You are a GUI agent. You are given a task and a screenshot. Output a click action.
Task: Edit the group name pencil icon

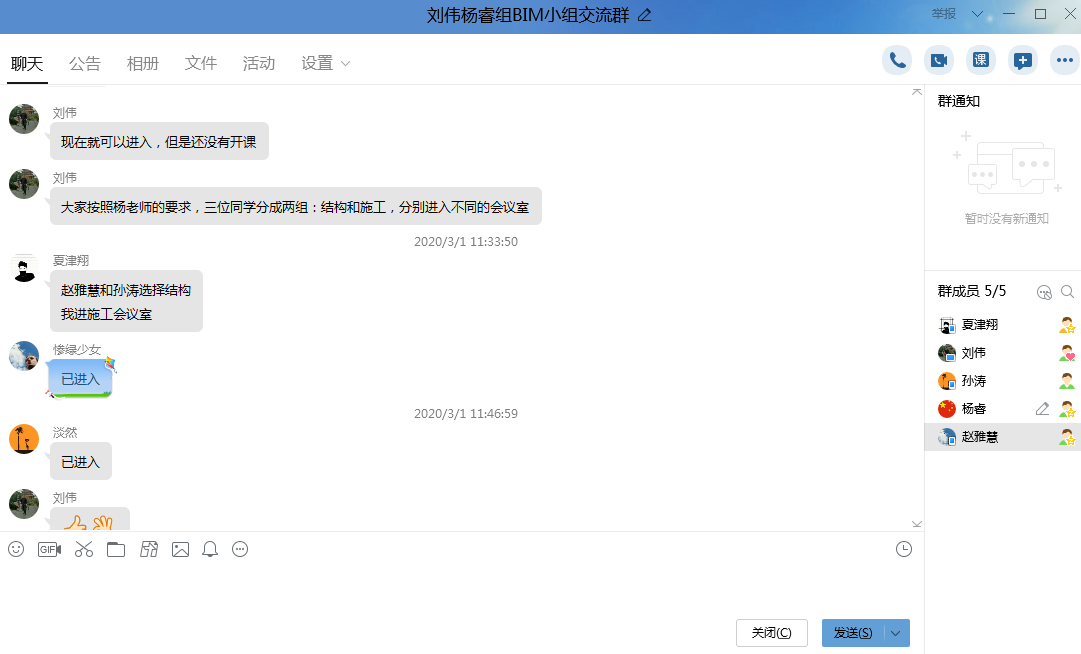click(x=645, y=15)
